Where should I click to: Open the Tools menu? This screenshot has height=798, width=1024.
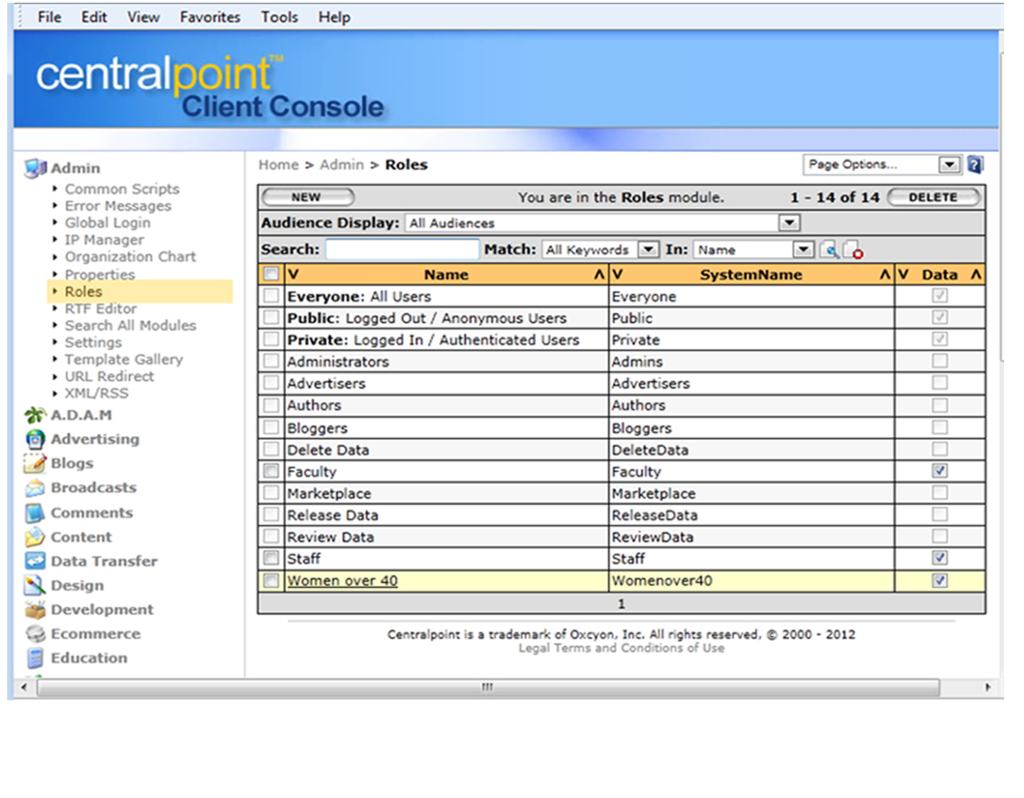[x=280, y=17]
